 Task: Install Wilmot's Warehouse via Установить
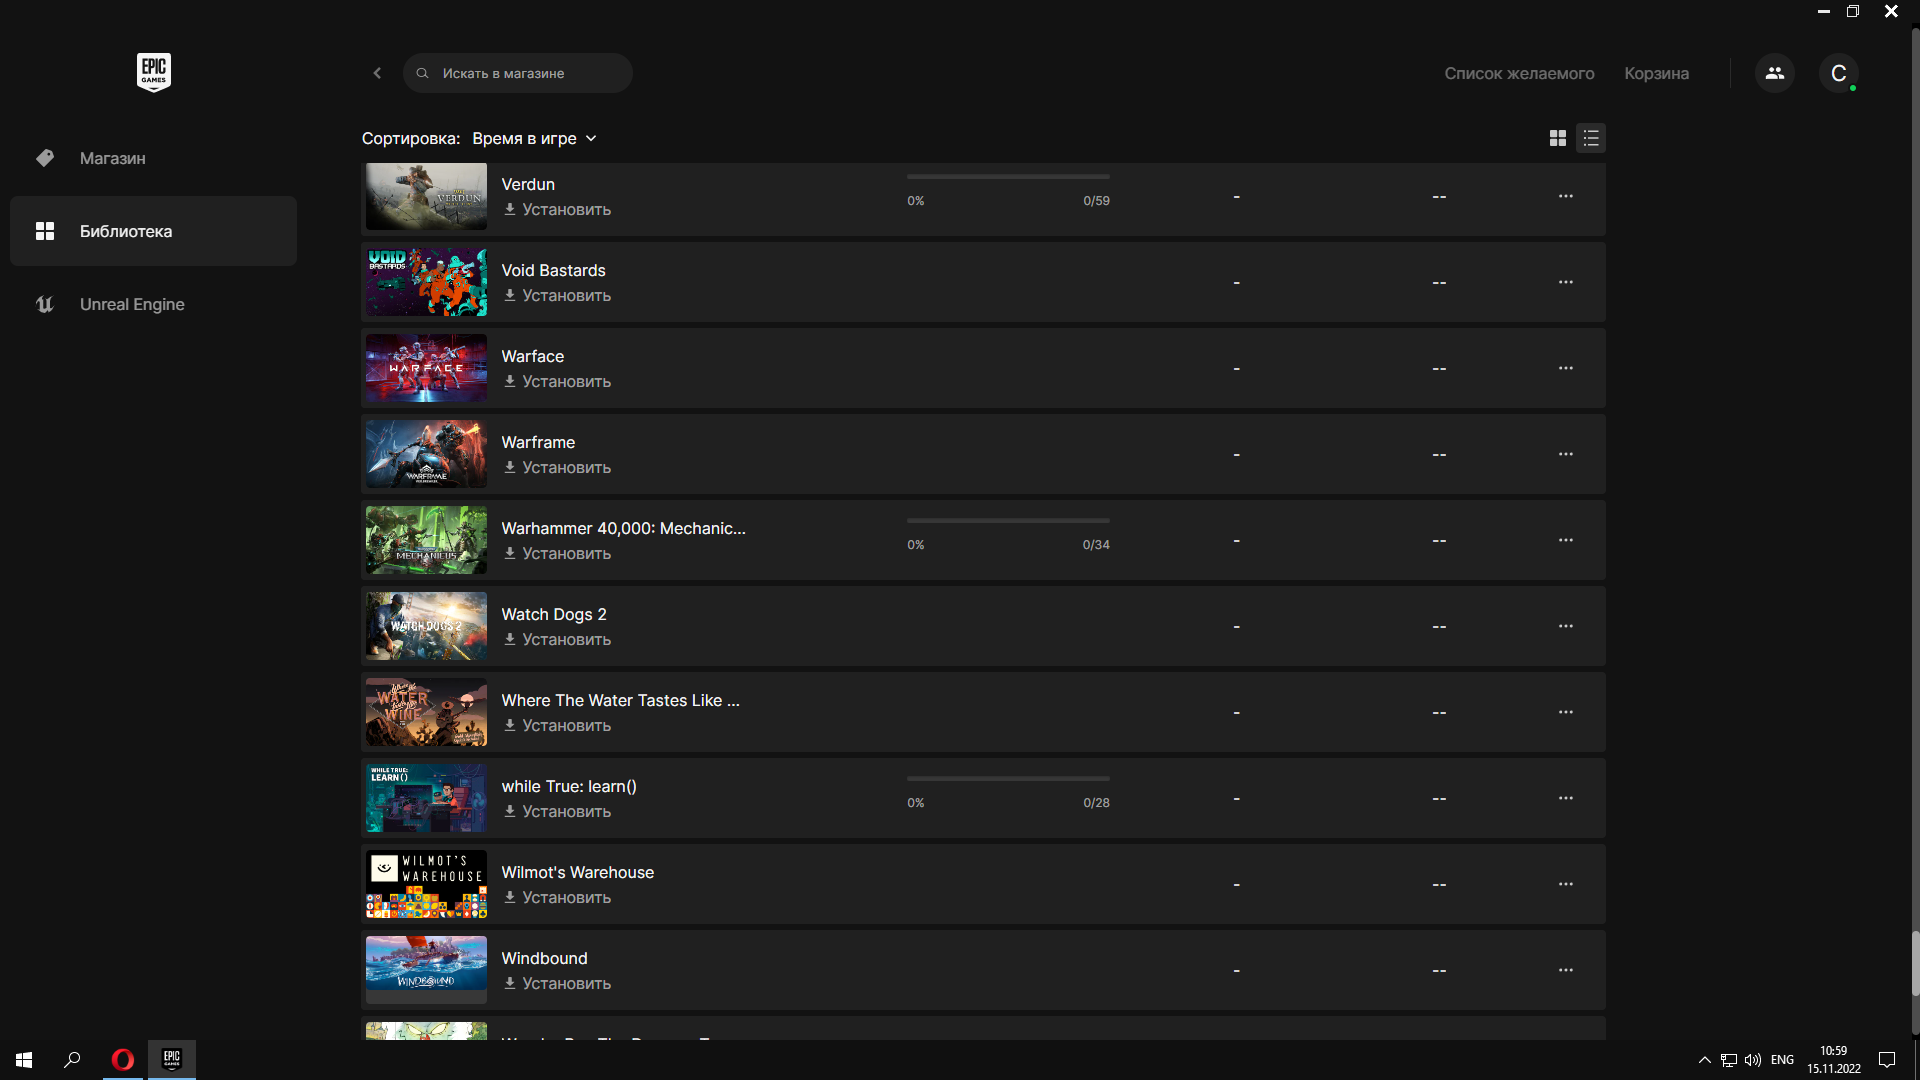coord(557,898)
